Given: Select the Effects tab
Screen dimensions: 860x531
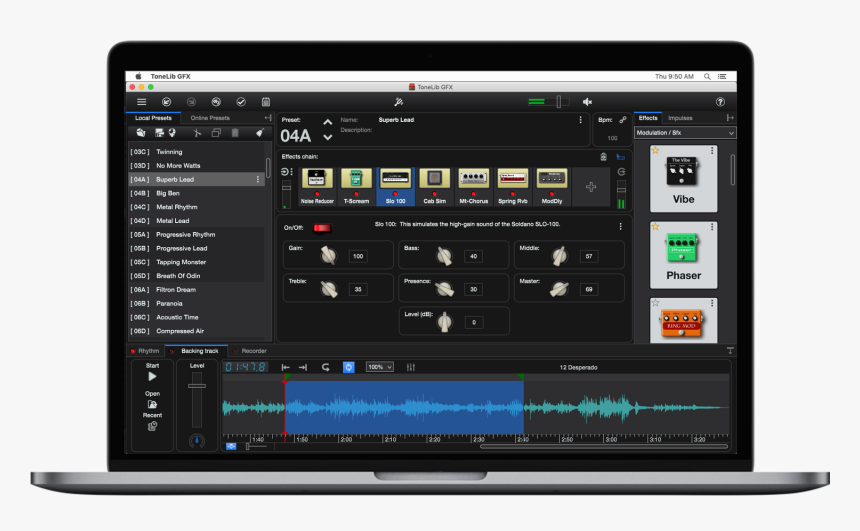Looking at the screenshot, I should [648, 118].
